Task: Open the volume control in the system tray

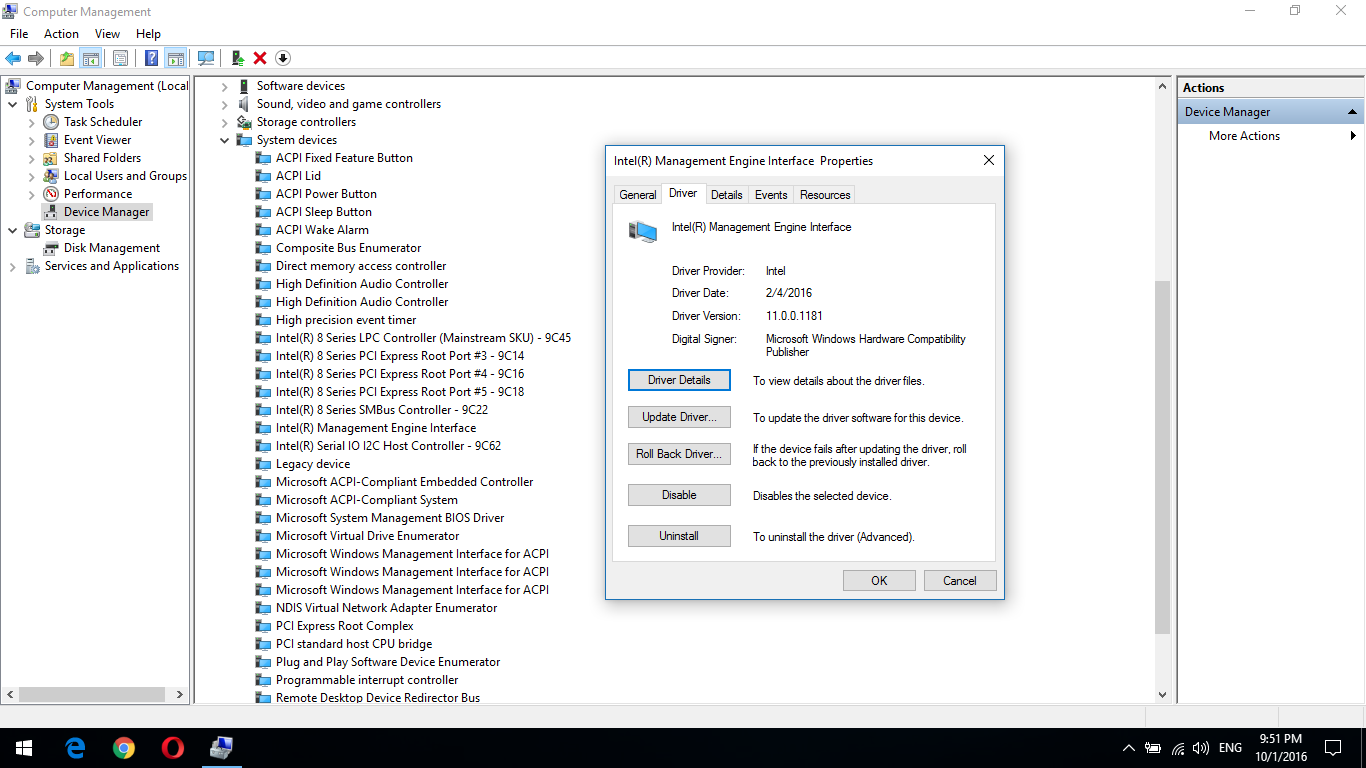Action: click(1201, 748)
